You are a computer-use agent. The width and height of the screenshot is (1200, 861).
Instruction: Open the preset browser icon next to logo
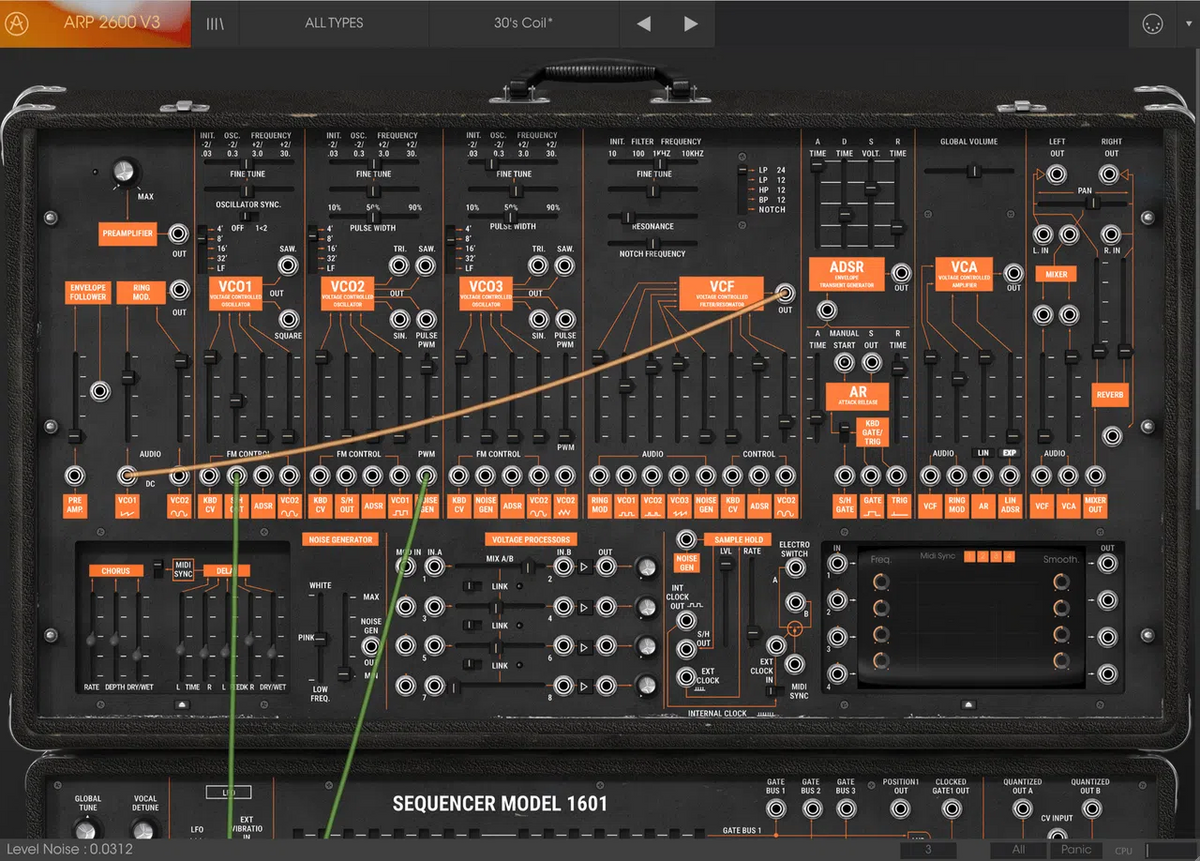coord(213,23)
